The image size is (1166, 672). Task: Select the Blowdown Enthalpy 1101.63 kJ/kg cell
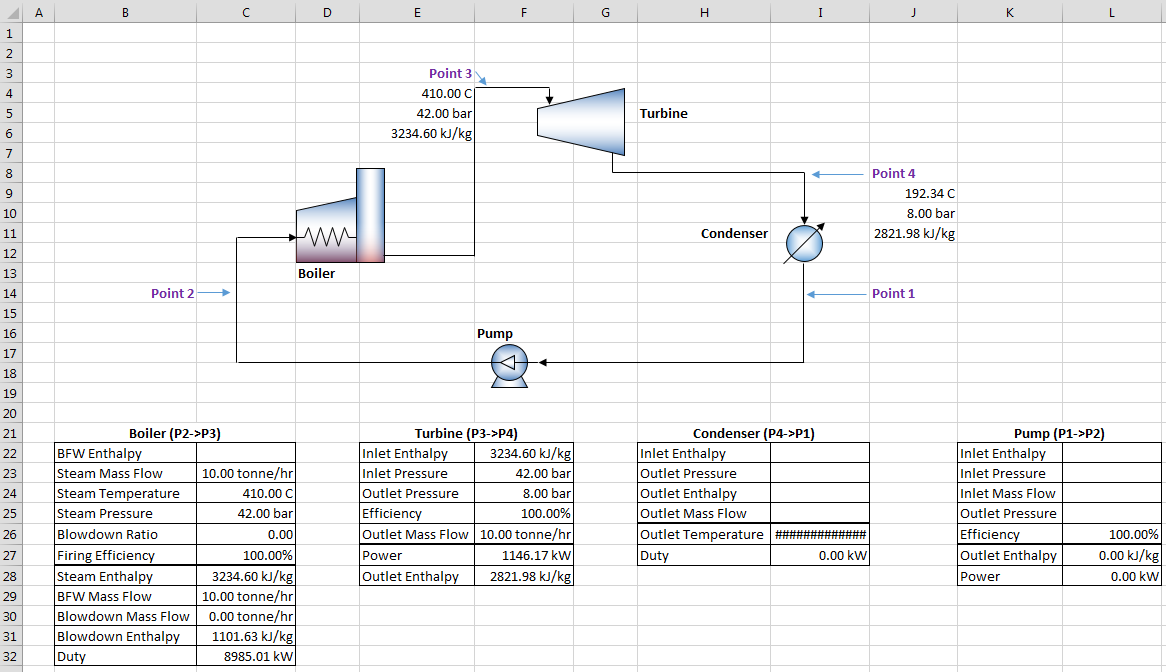point(246,636)
